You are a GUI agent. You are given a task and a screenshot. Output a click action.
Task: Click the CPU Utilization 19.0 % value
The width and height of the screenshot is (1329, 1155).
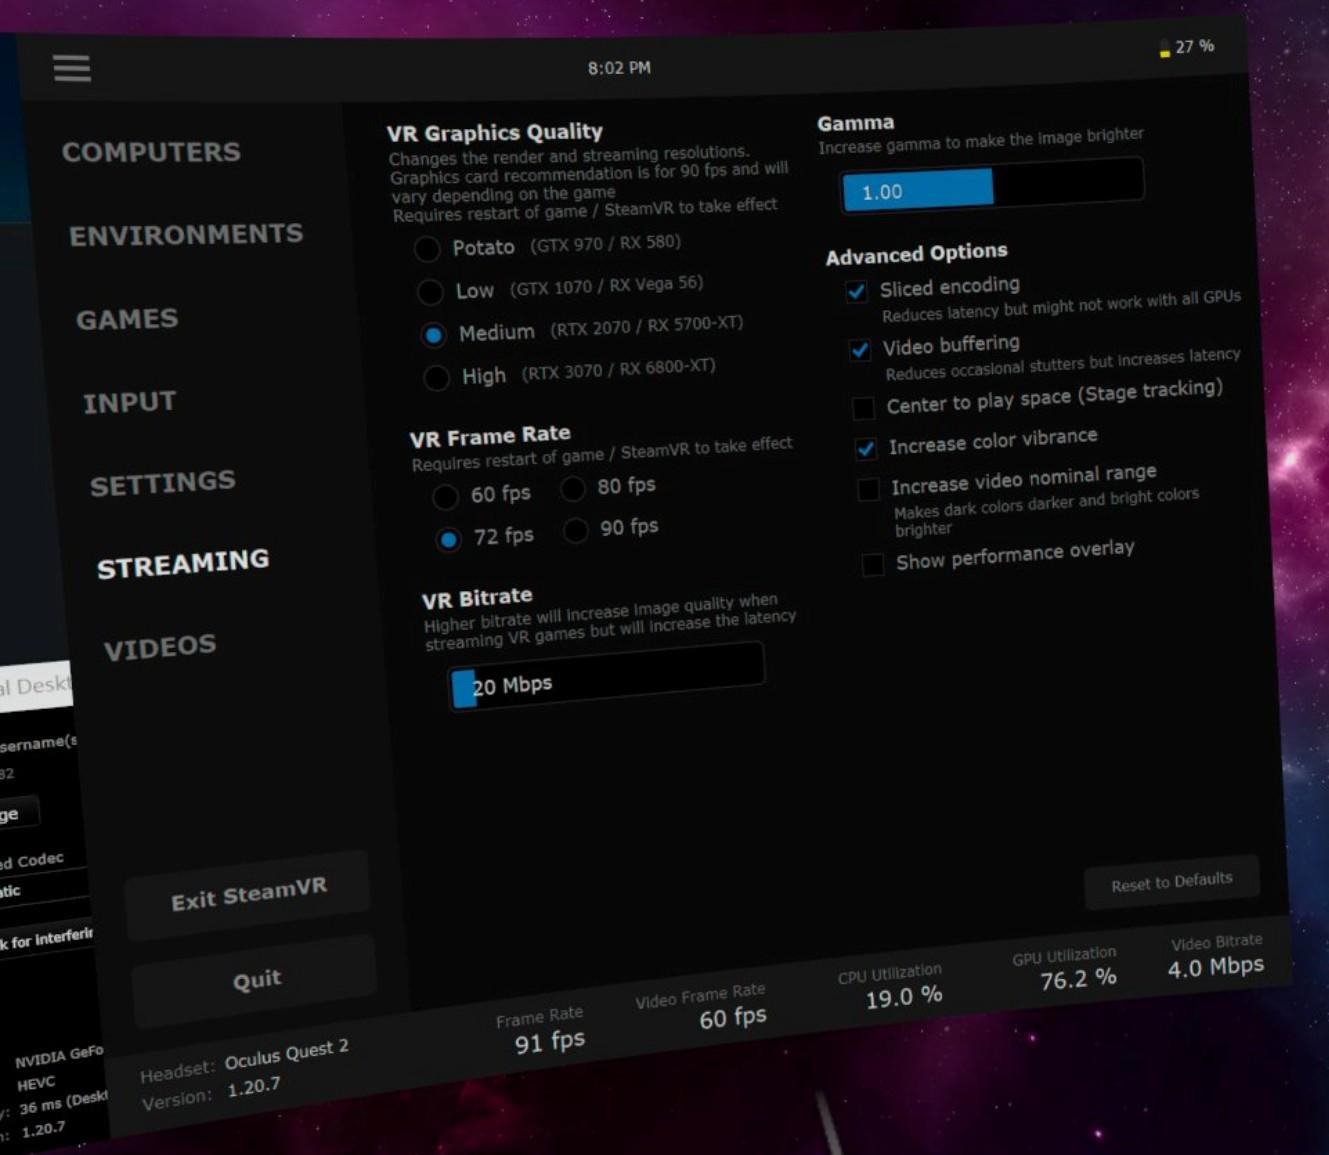[x=904, y=997]
